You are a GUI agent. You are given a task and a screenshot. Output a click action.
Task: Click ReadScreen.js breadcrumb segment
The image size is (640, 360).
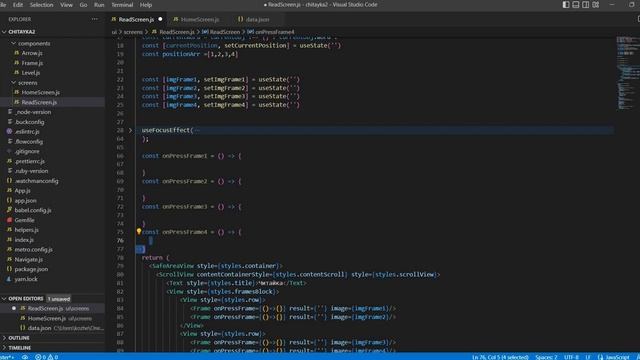(176, 32)
